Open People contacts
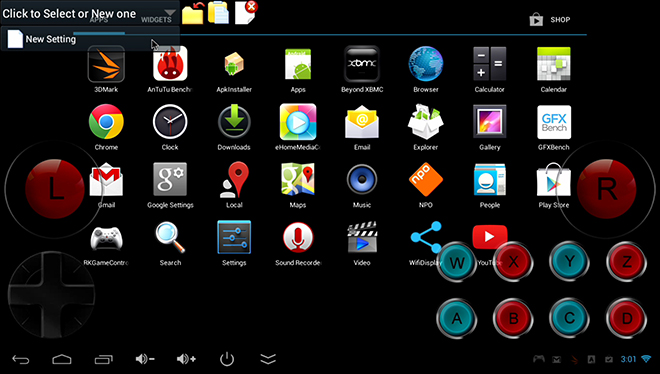Screen dimensions: 660x374 pos(490,180)
